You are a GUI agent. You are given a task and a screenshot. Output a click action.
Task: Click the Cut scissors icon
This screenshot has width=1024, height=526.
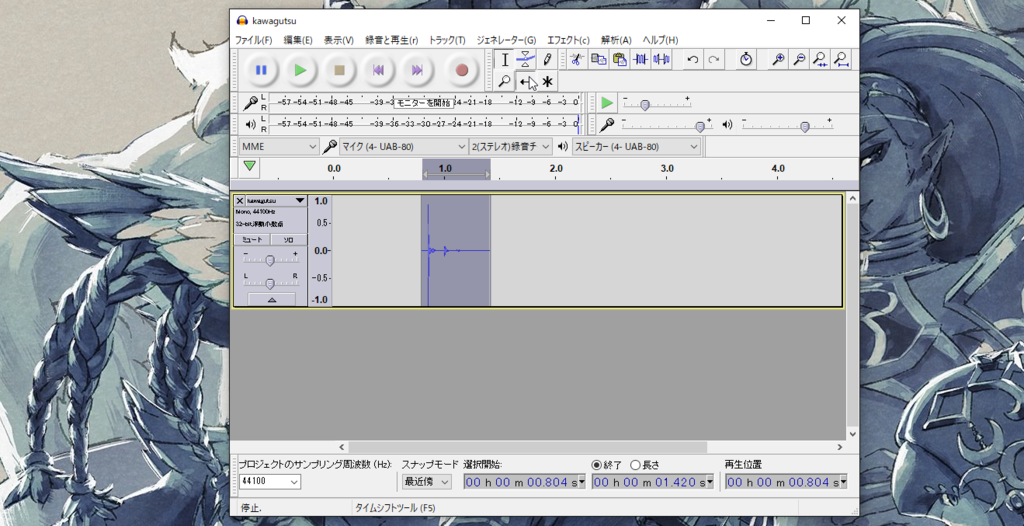tap(576, 59)
